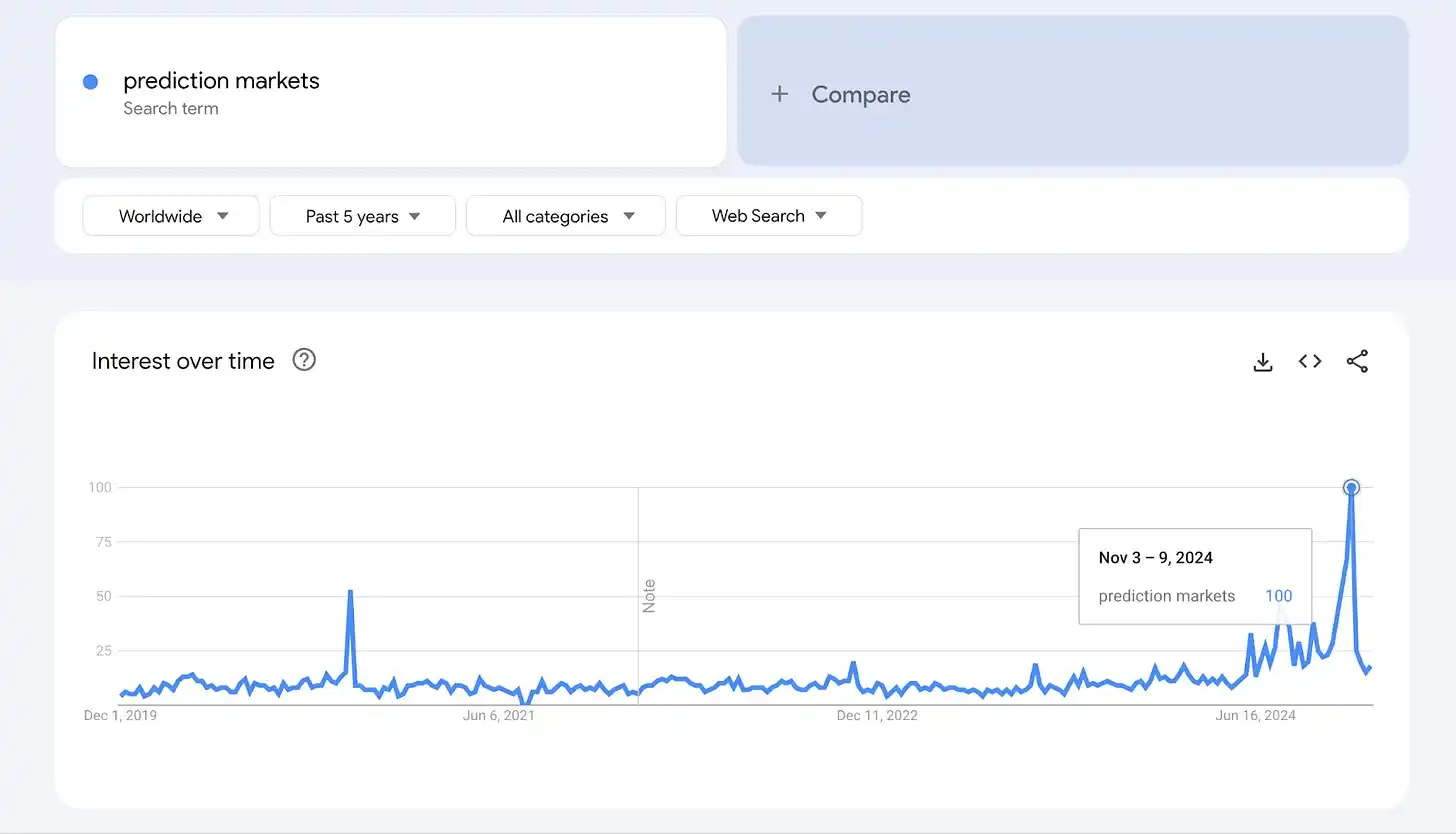The width and height of the screenshot is (1456, 834).
Task: Open the Worldwide region dropdown
Action: click(x=171, y=216)
